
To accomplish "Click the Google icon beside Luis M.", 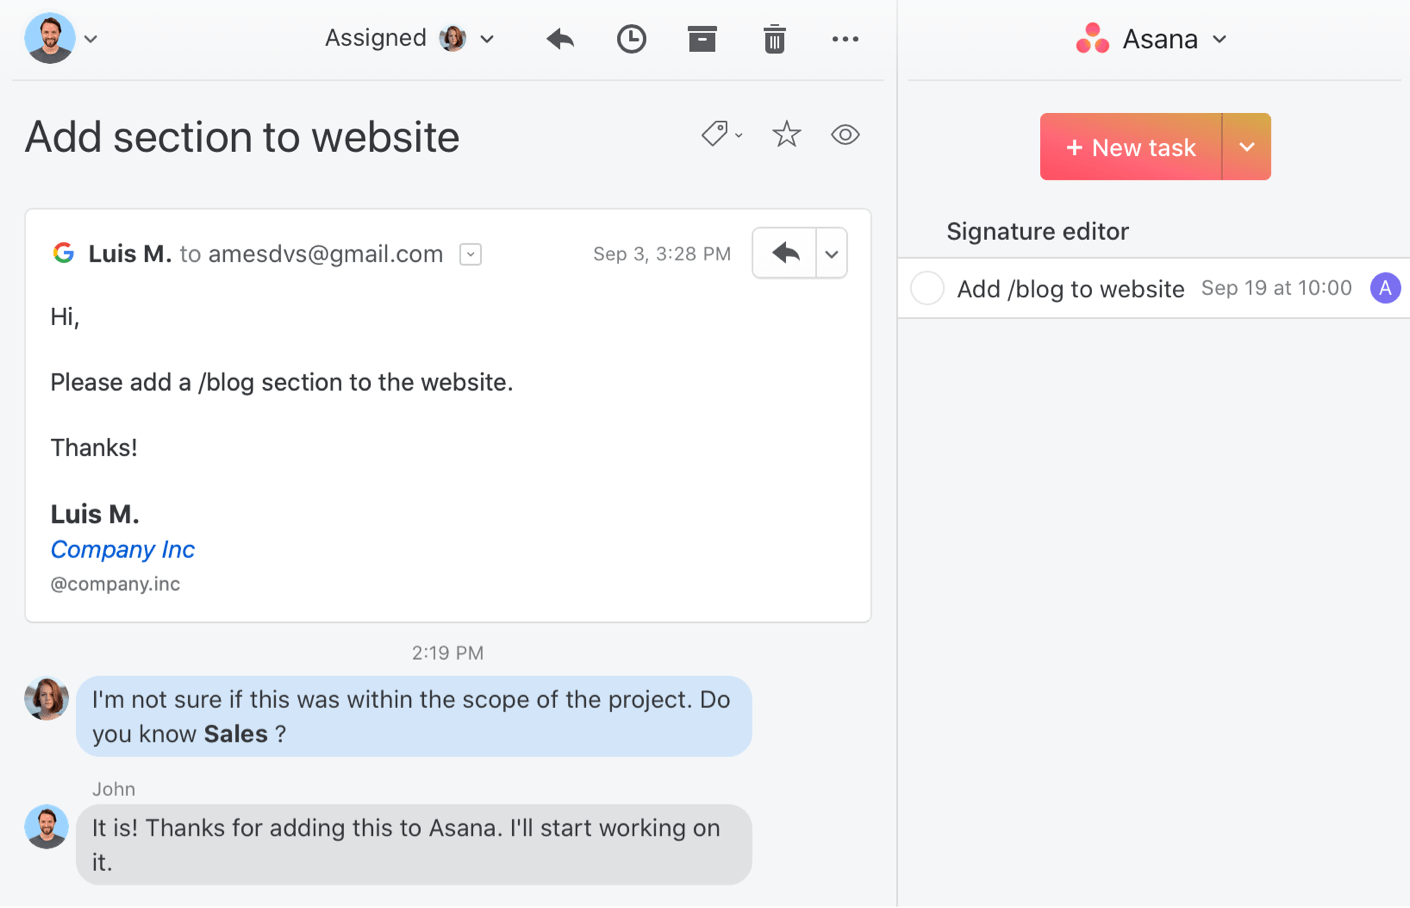I will [64, 253].
